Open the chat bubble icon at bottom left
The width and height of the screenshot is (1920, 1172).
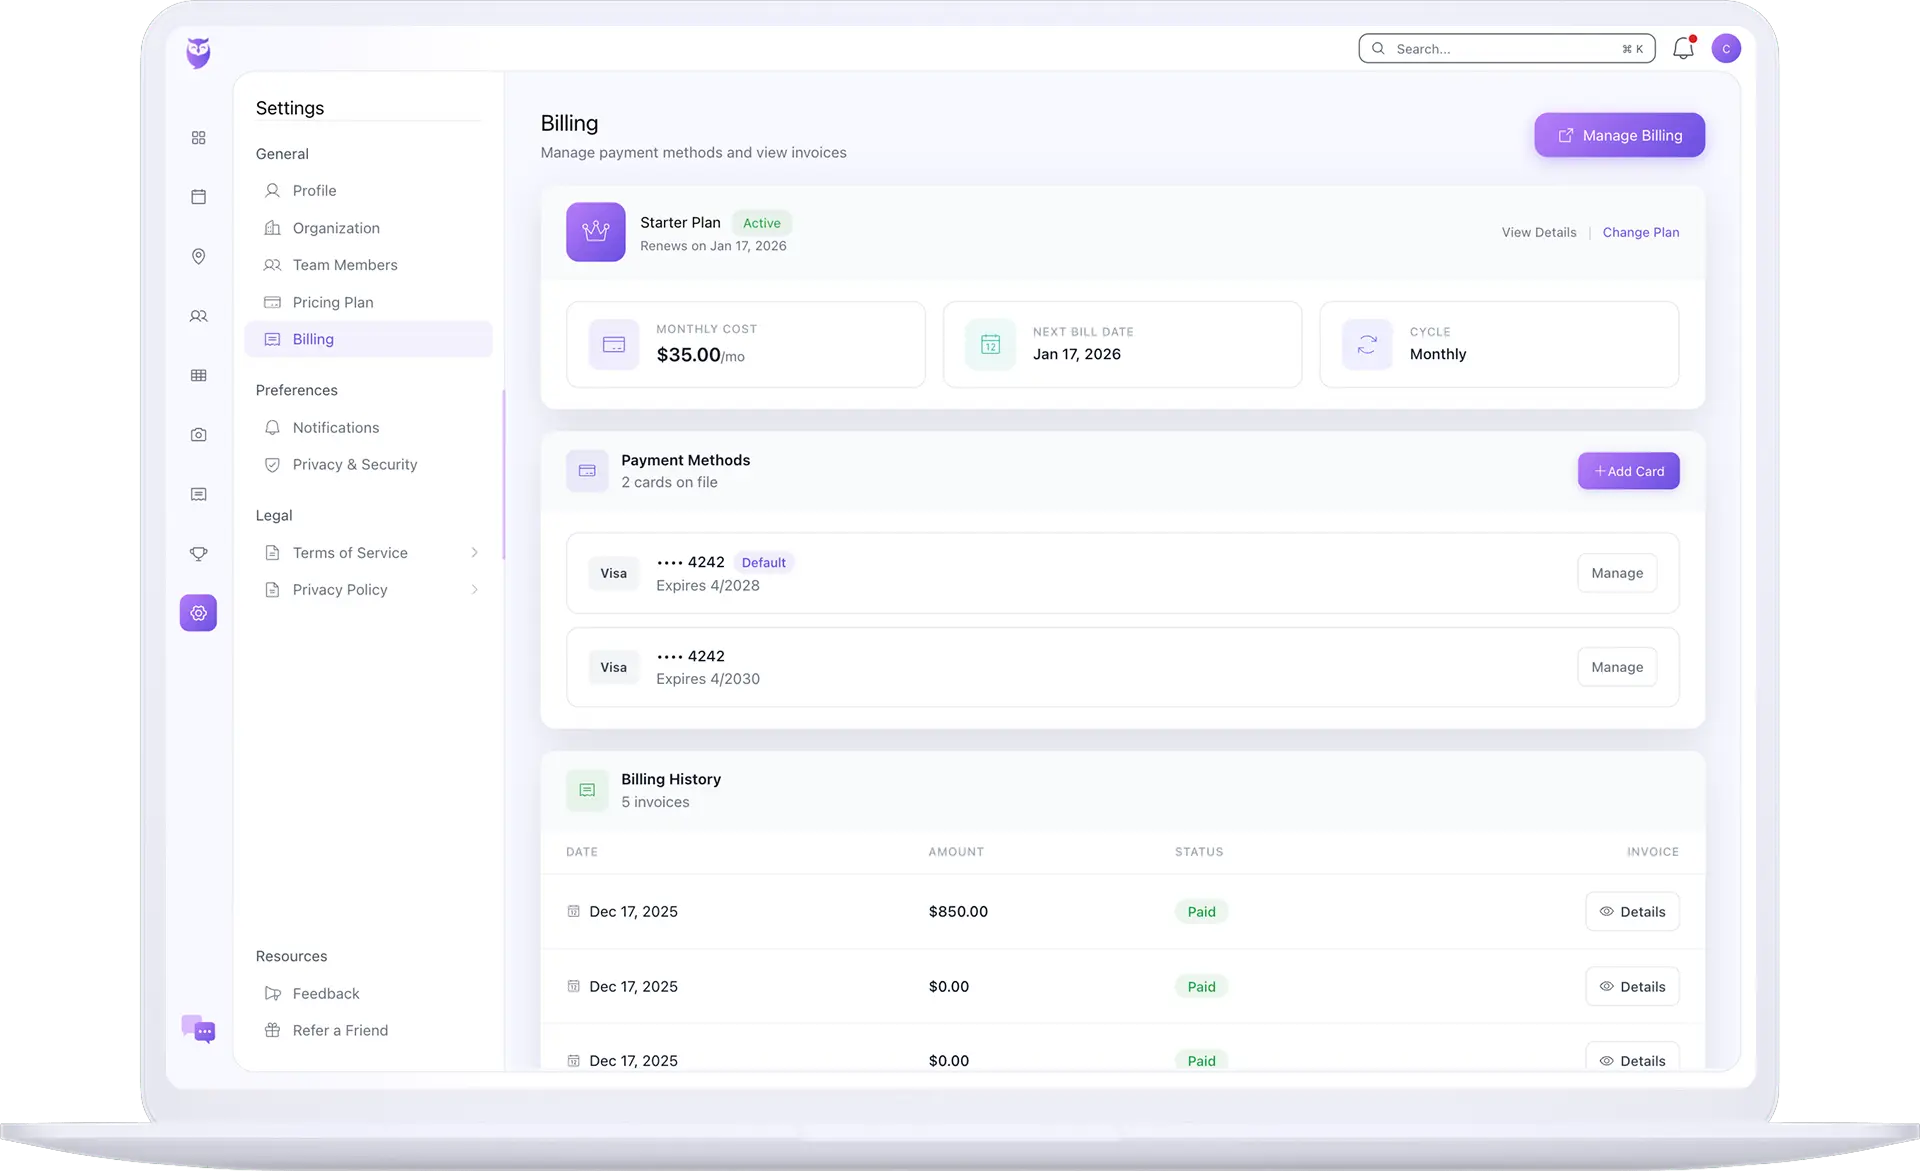[x=198, y=1029]
